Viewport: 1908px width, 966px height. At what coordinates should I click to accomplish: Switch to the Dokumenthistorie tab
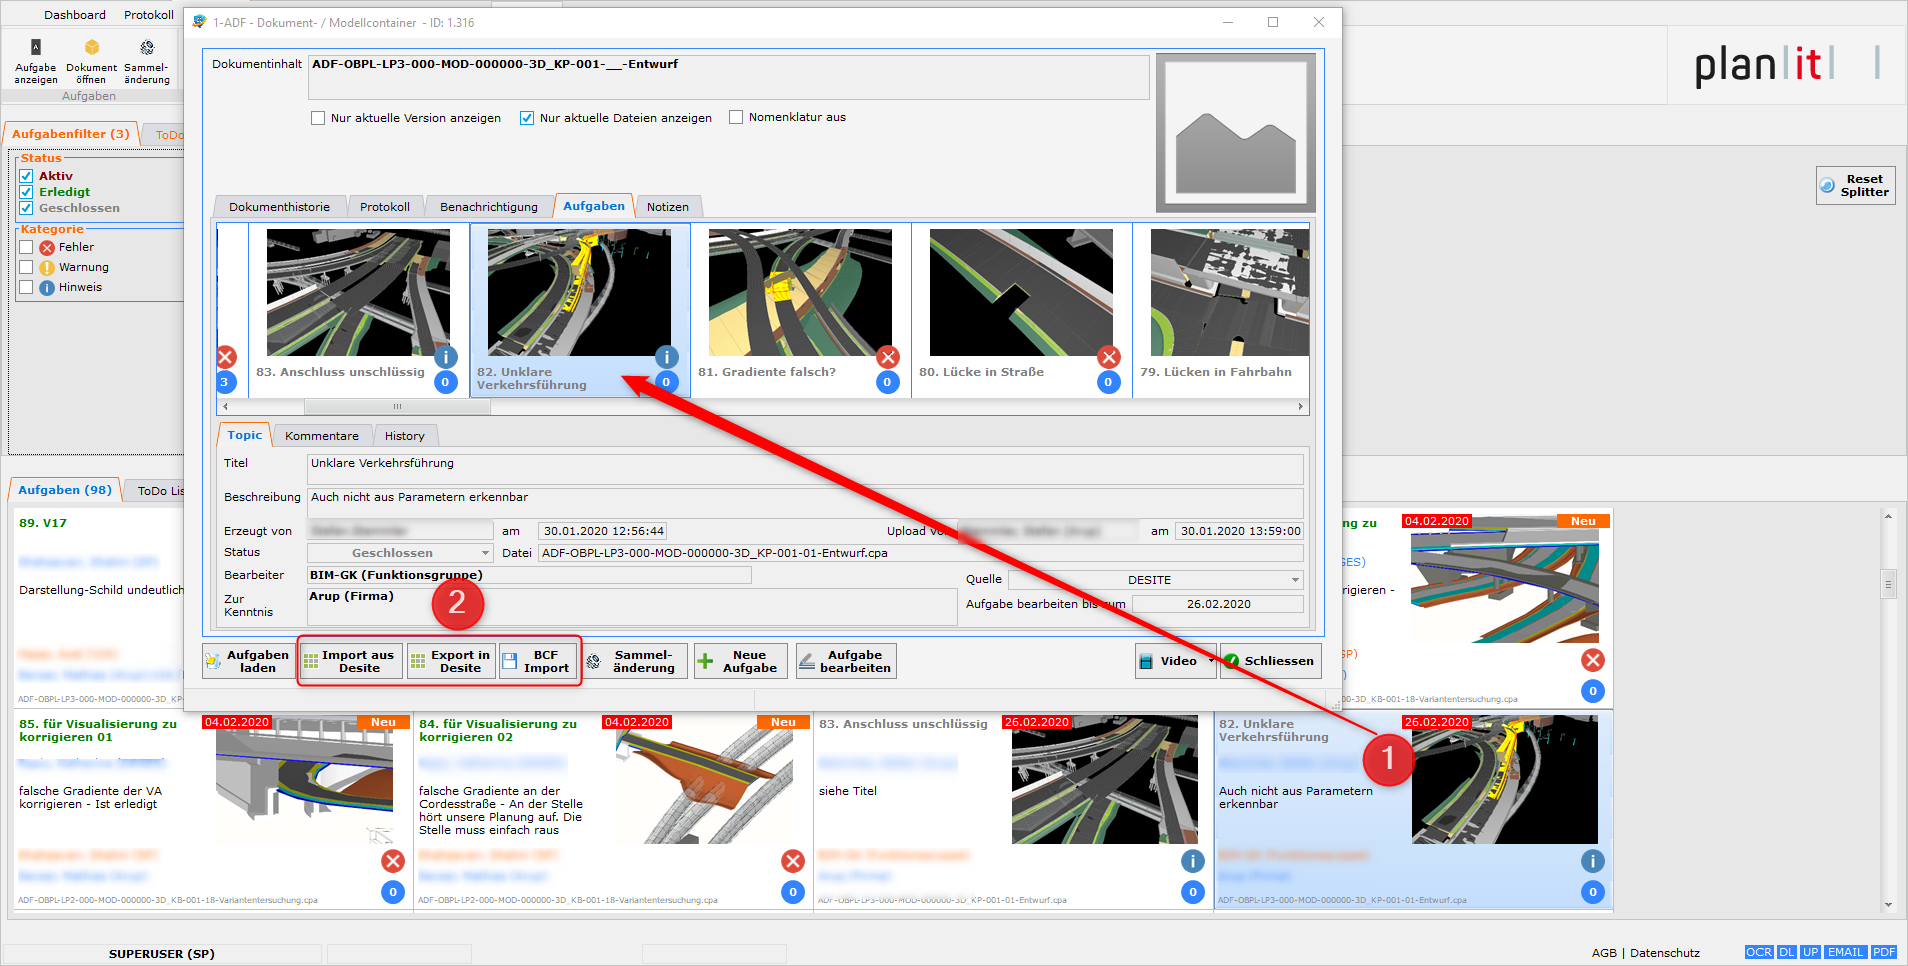pyautogui.click(x=279, y=207)
